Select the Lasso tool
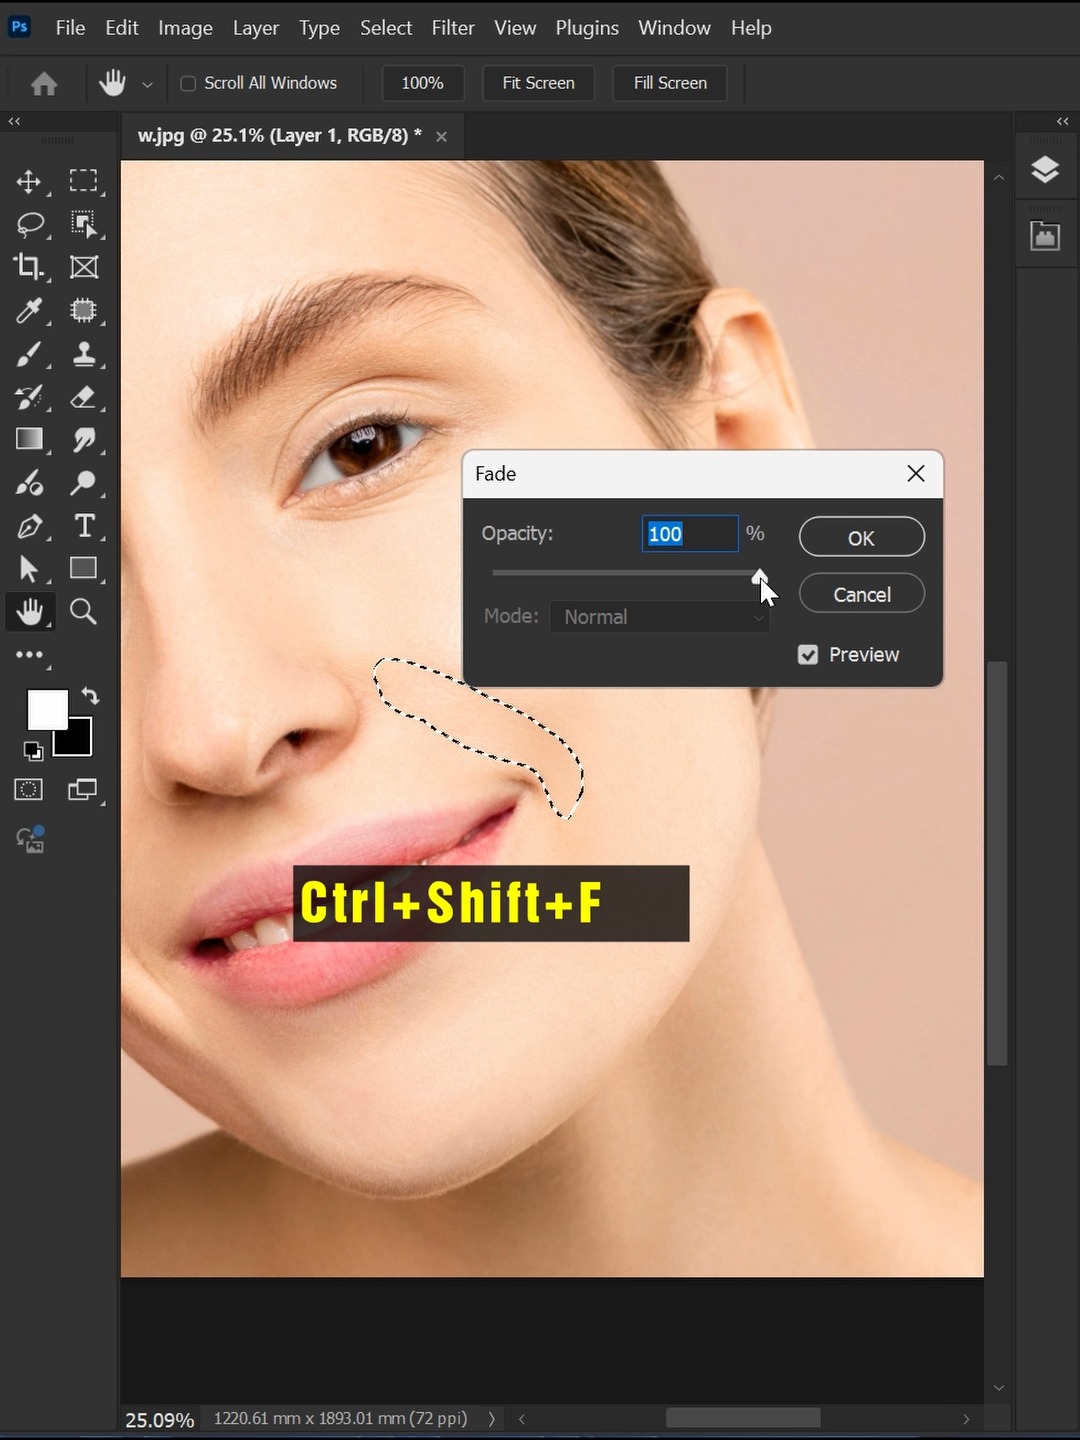 click(x=31, y=224)
